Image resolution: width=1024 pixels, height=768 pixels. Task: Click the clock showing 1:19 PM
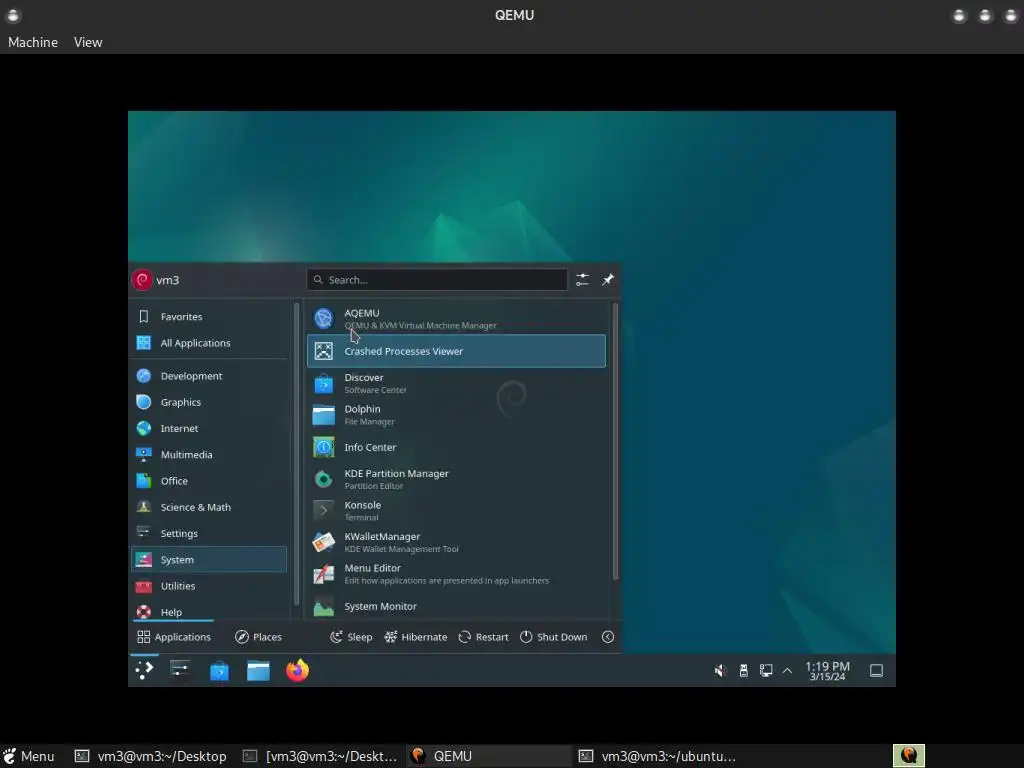tap(827, 671)
